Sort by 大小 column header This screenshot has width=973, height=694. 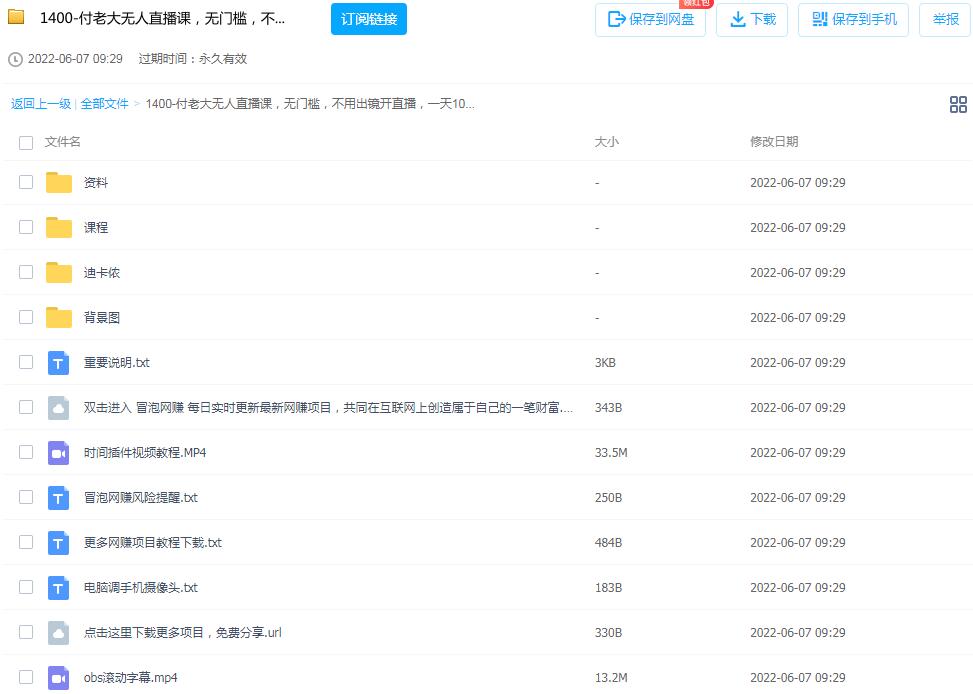pyautogui.click(x=606, y=142)
